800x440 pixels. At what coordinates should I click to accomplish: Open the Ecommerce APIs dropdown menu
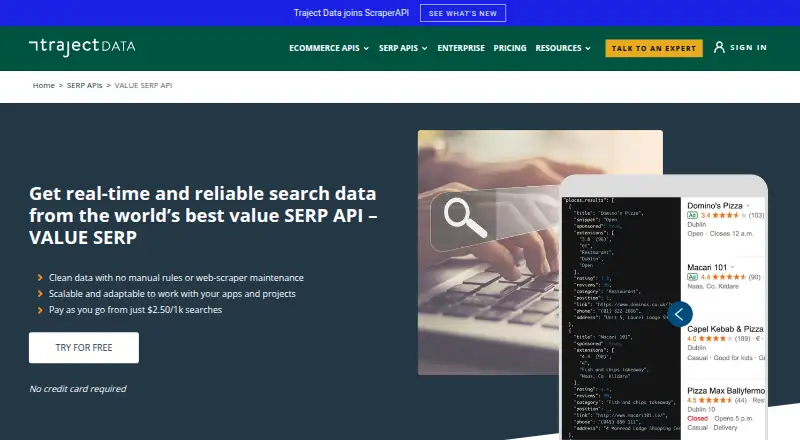coord(329,48)
